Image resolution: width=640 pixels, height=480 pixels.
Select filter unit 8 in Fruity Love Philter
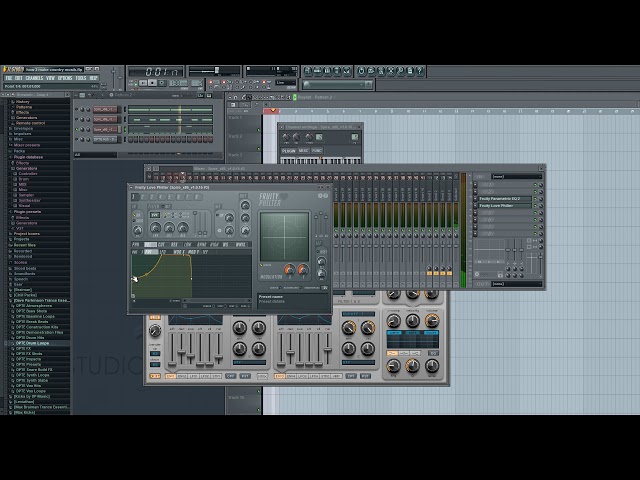coord(197,197)
